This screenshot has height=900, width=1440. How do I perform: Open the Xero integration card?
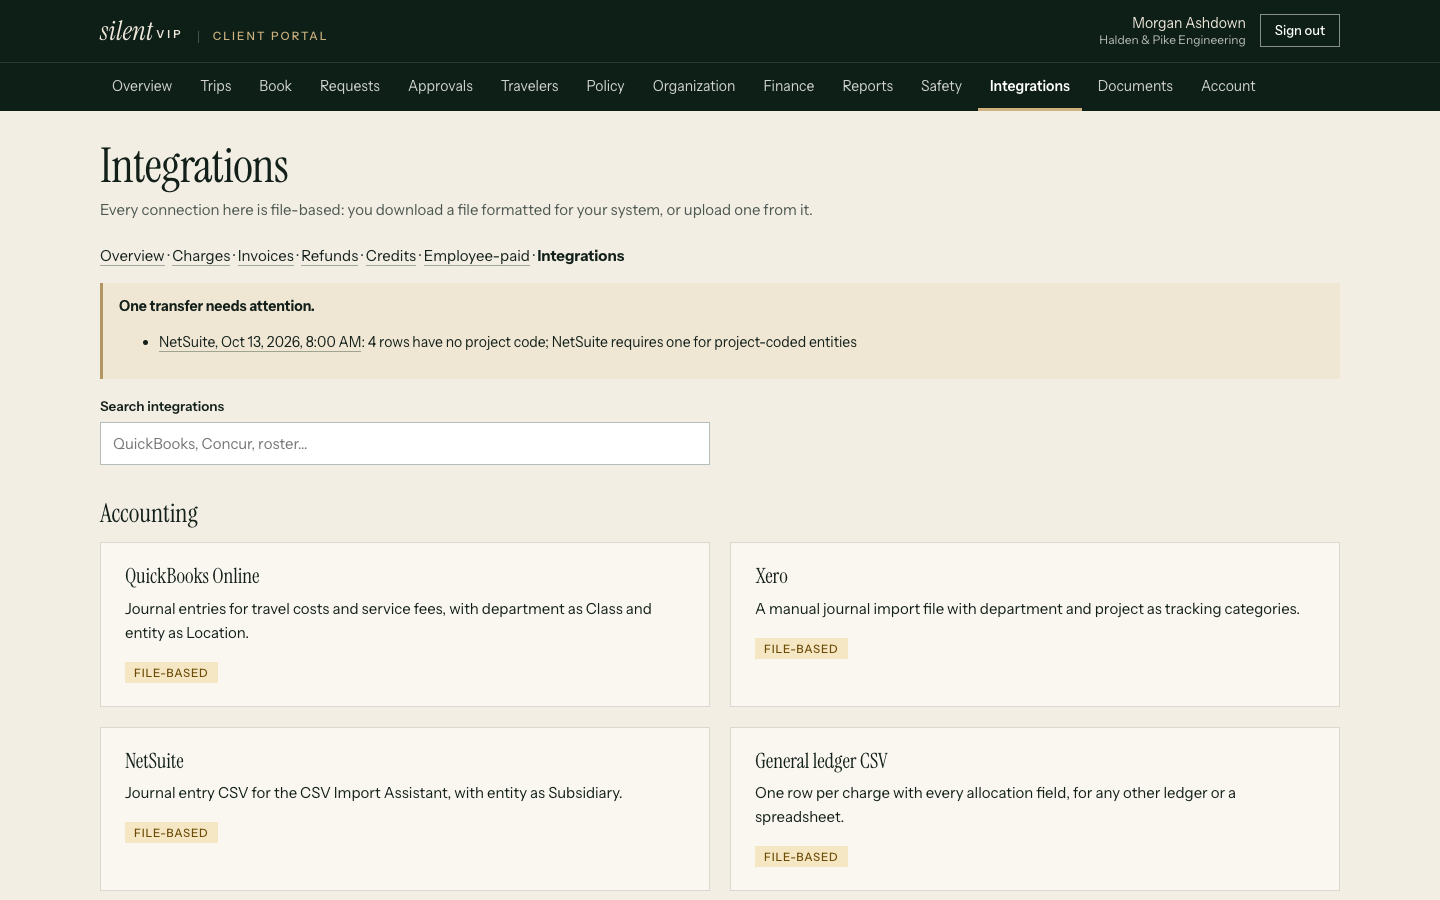[x=1035, y=625]
